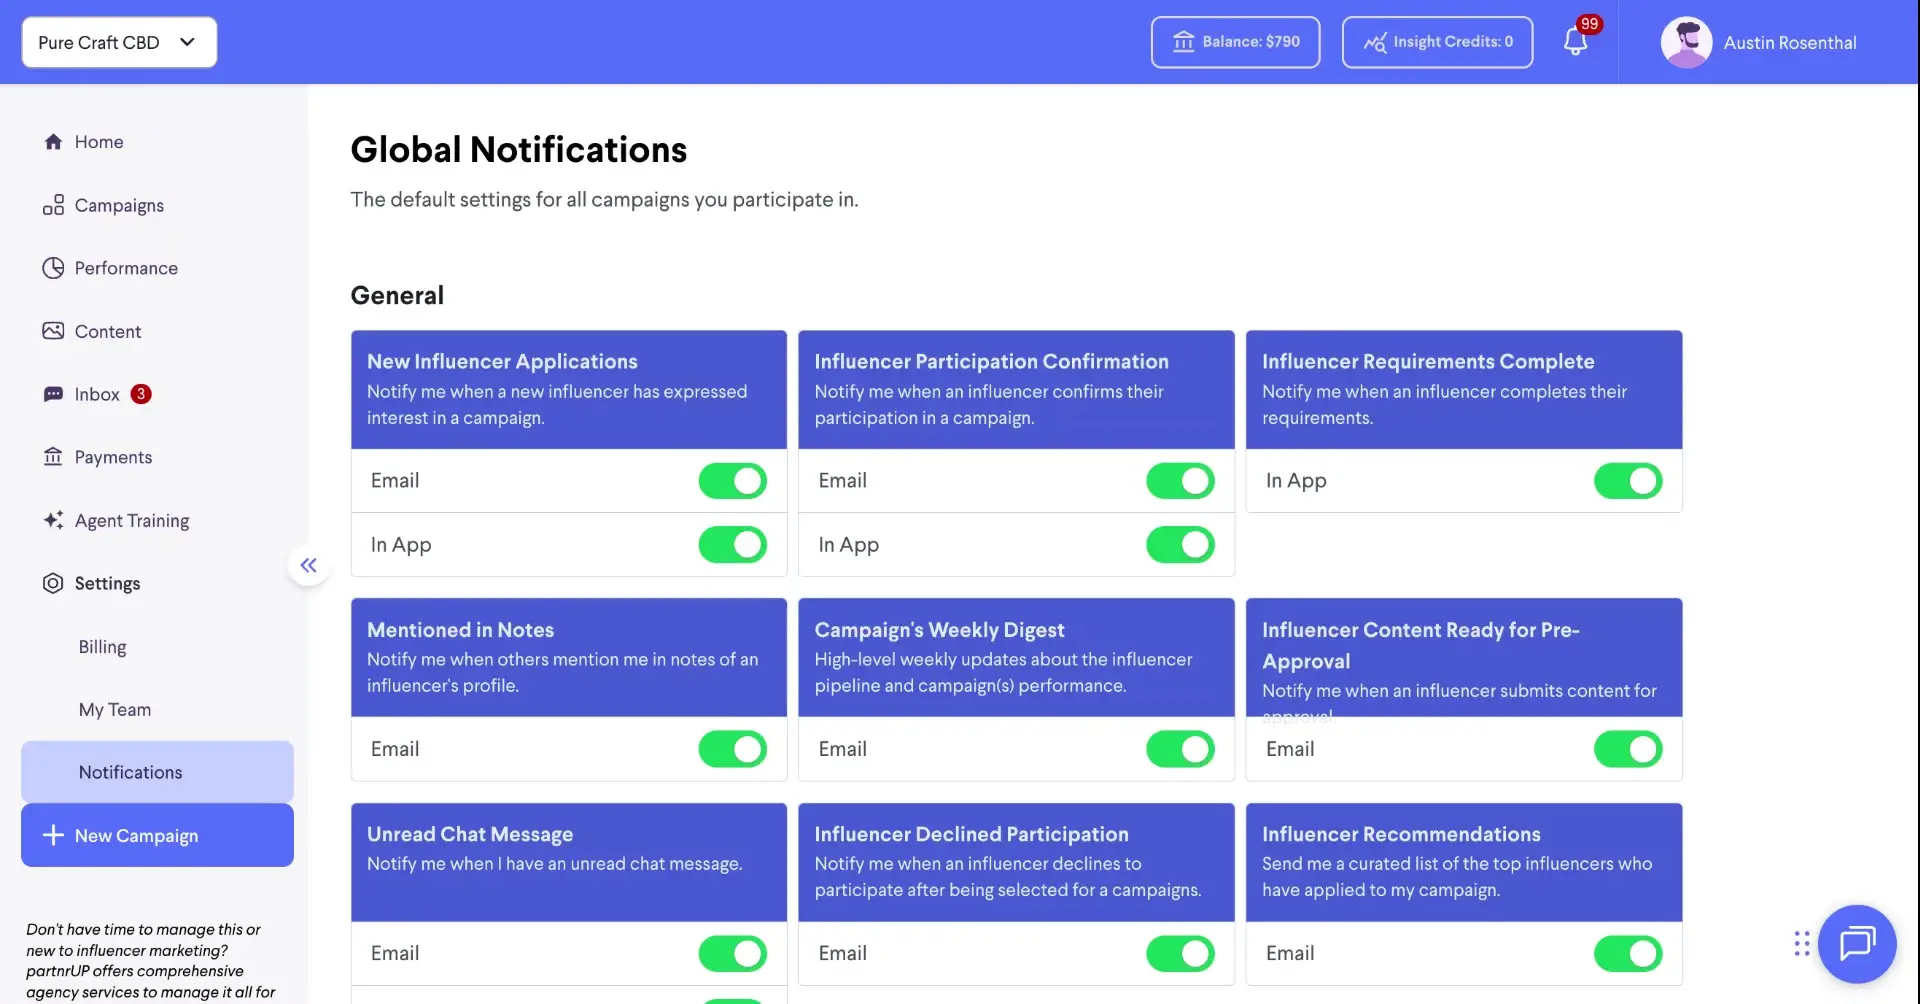Image resolution: width=1920 pixels, height=1004 pixels.
Task: Turn off In App for Influencer Requirements Complete
Action: point(1627,481)
